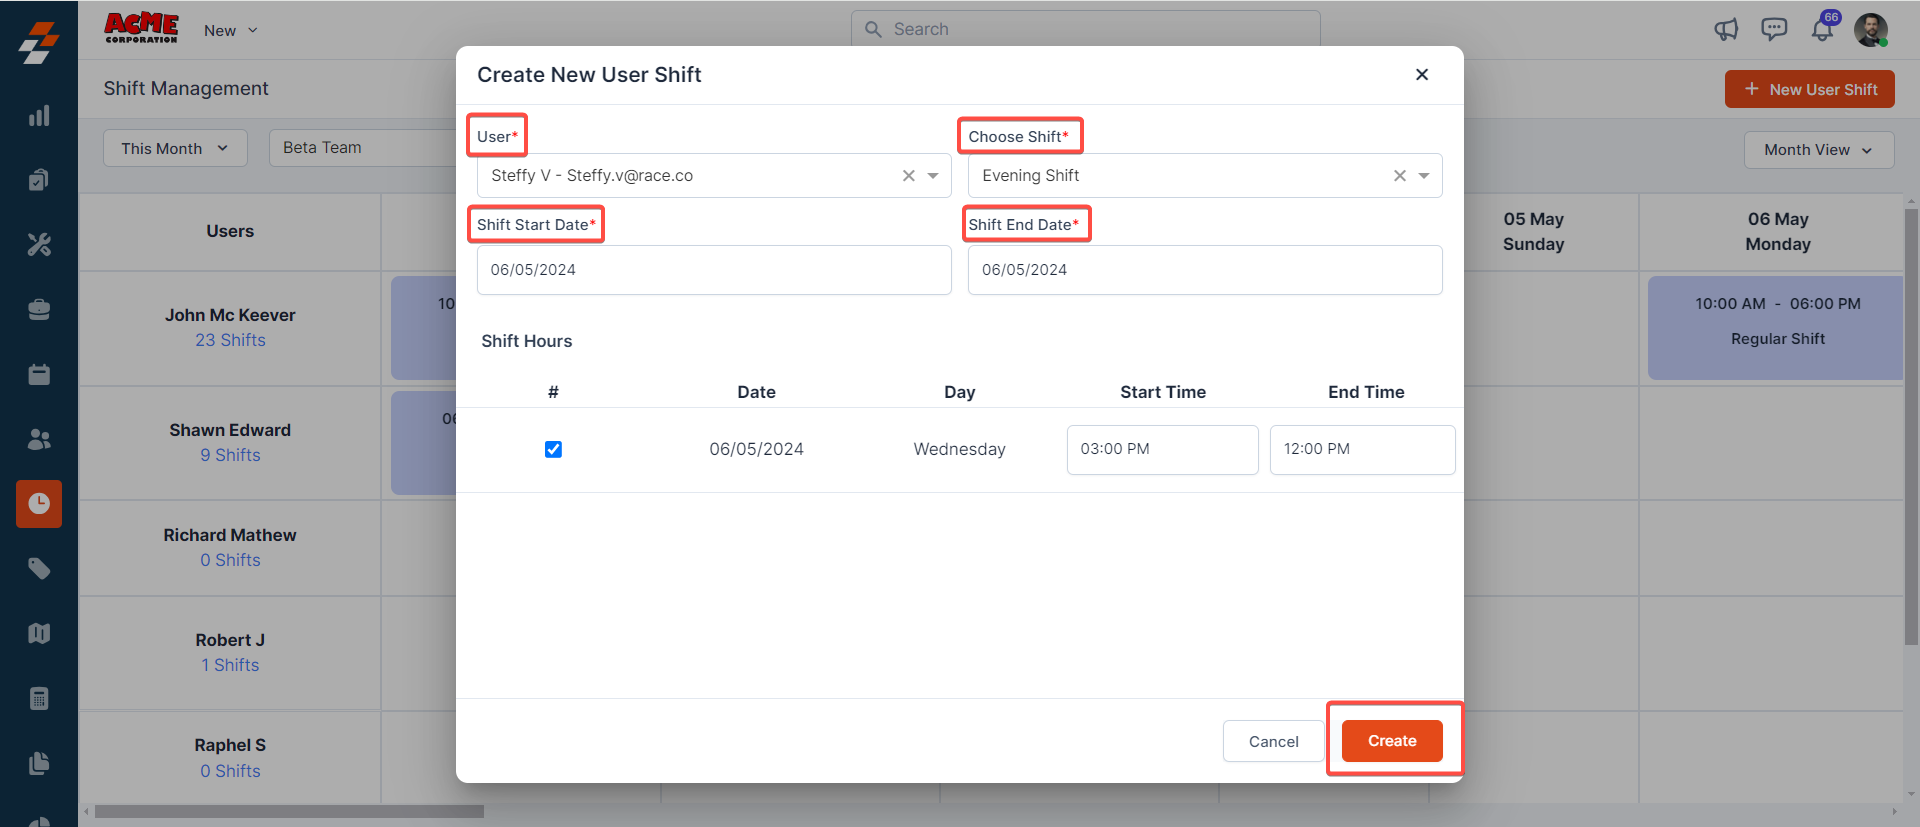Open the price tag sidebar icon
The image size is (1920, 827).
[39, 569]
